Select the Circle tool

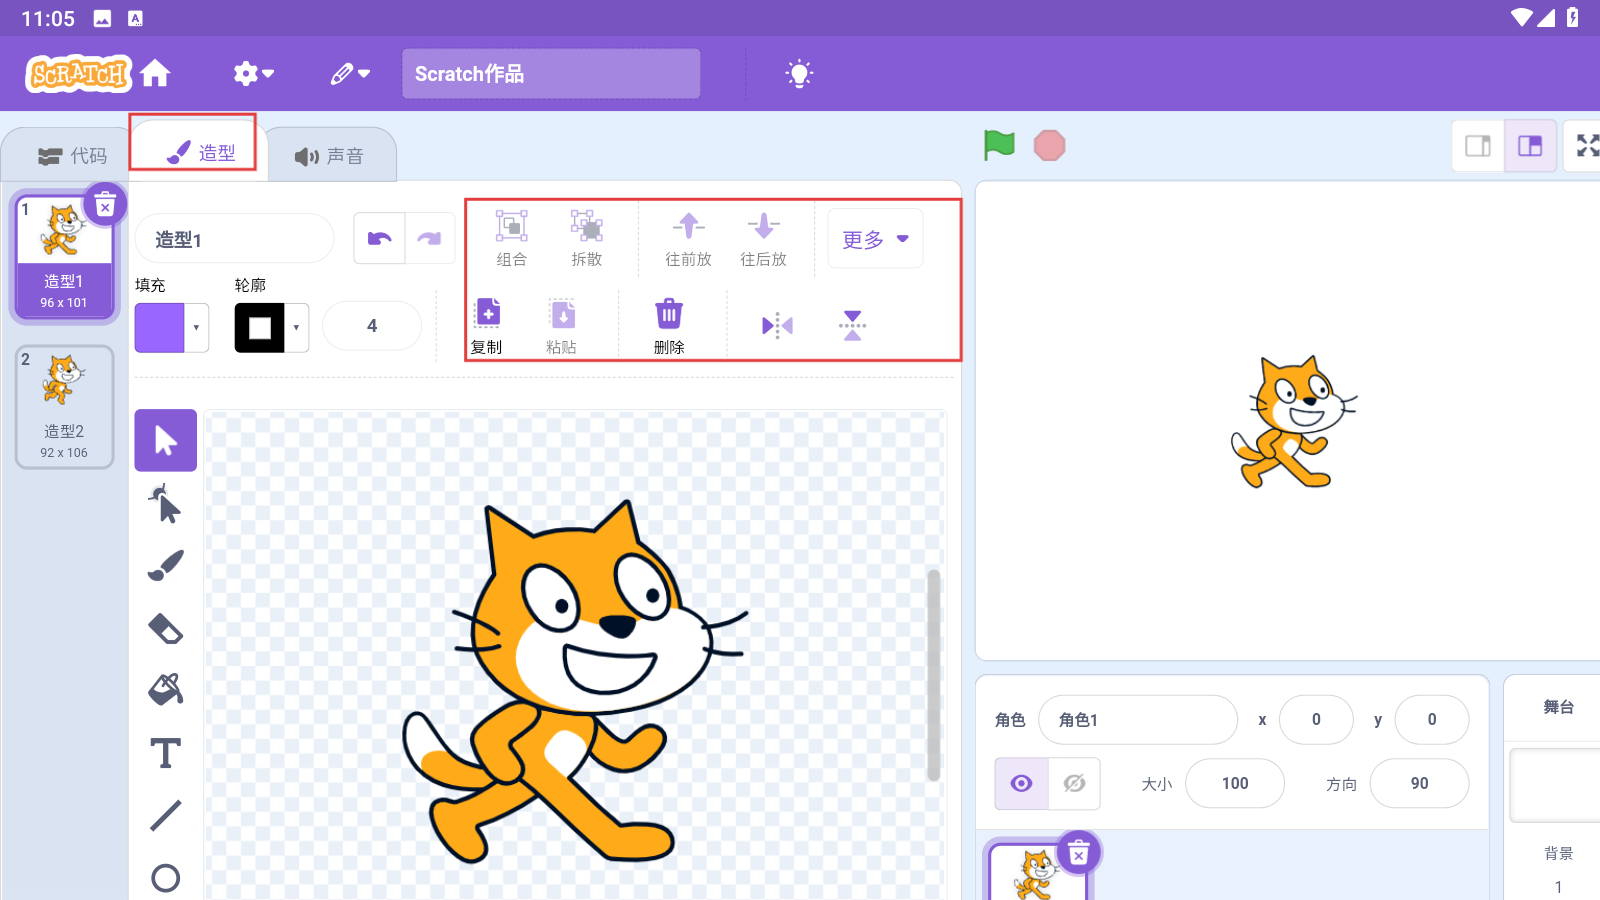[x=166, y=878]
